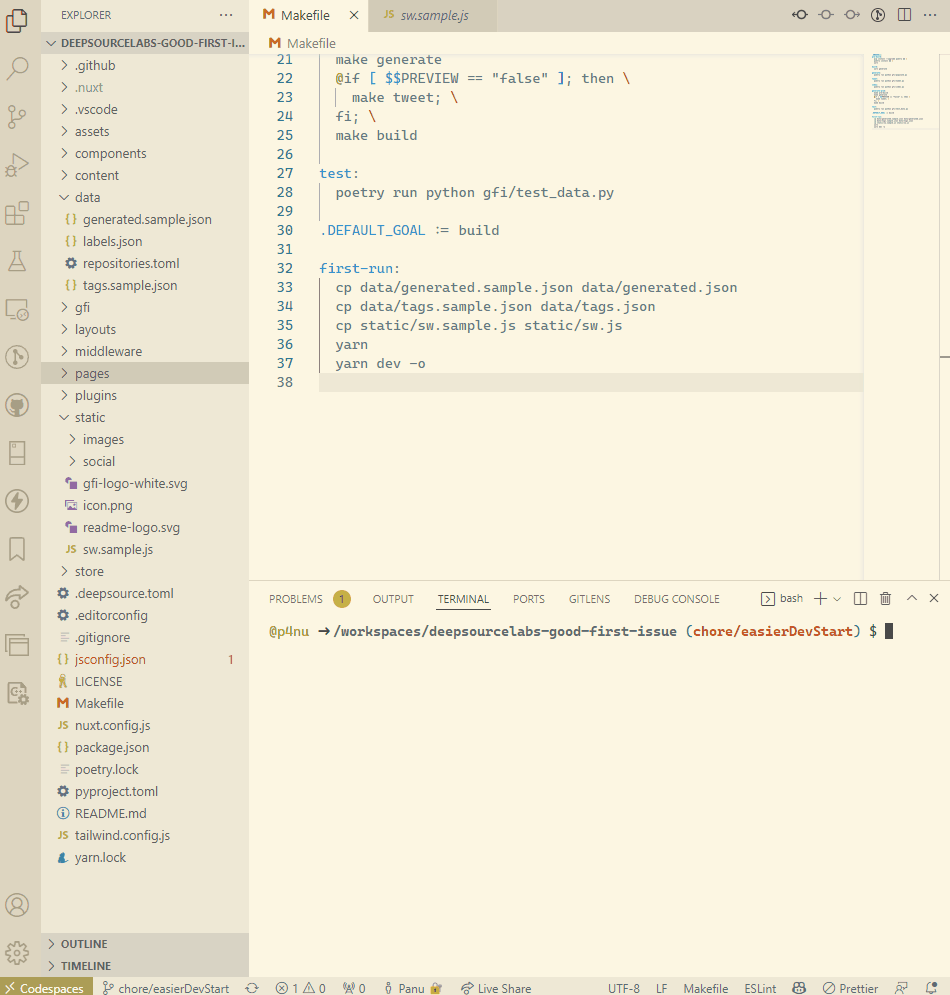950x995 pixels.
Task: Close the Makefile editor tab
Action: (354, 15)
